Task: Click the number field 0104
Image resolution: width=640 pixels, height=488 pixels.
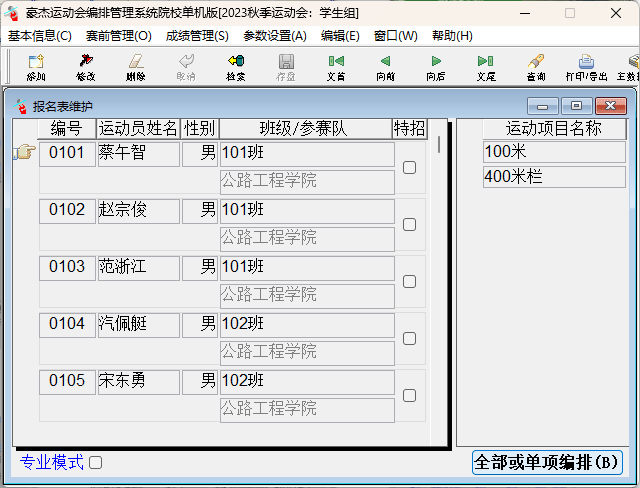Action: point(67,325)
